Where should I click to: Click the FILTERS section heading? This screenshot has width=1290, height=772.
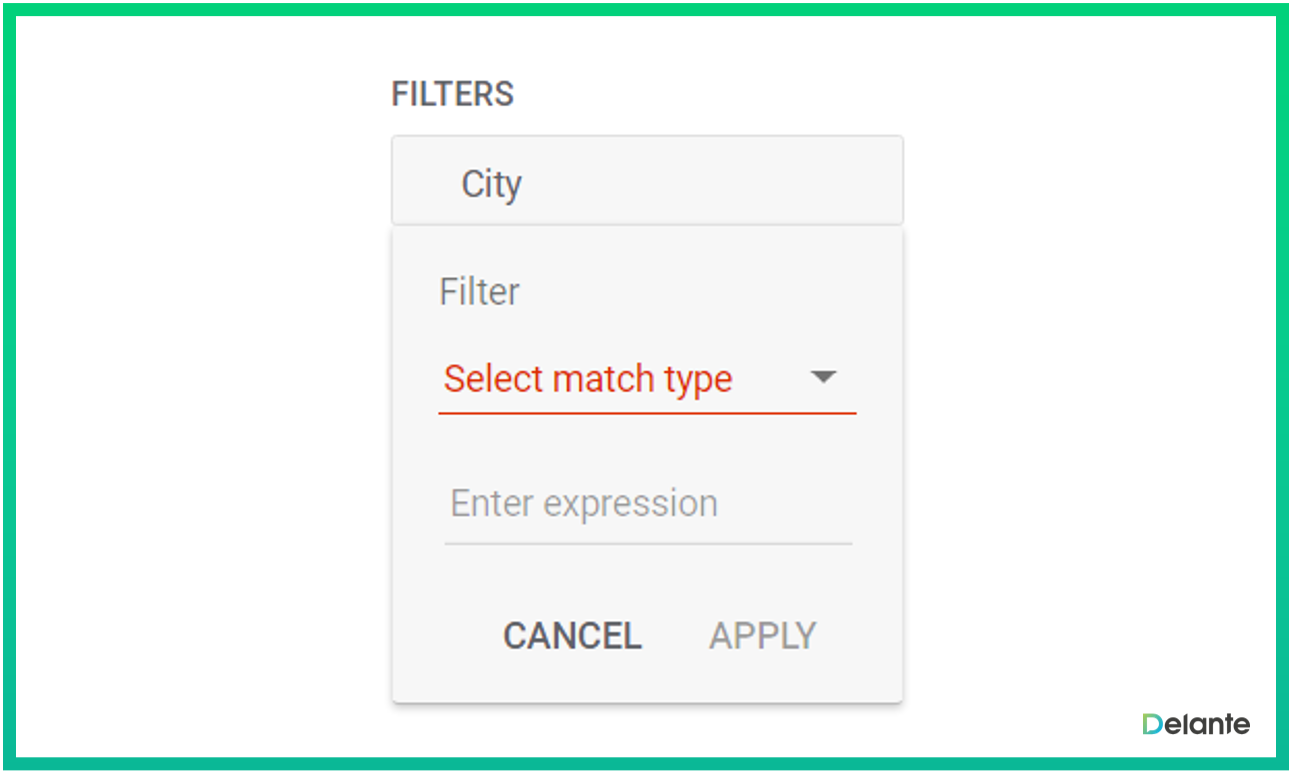452,94
